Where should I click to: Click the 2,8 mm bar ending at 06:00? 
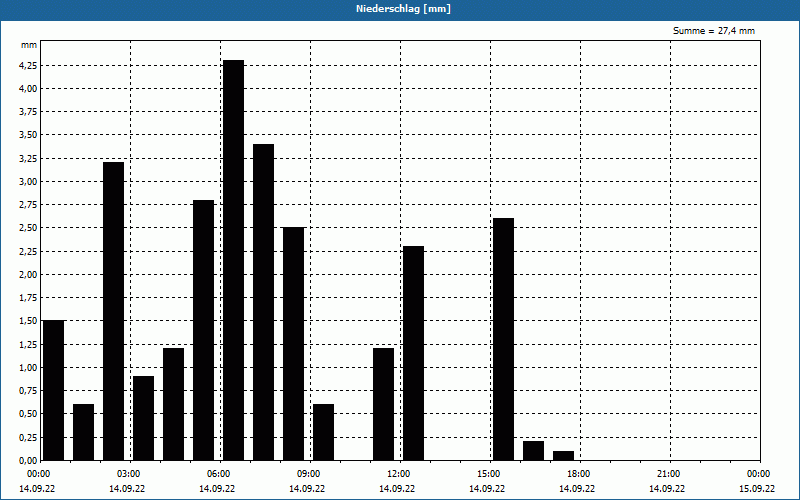coord(204,330)
